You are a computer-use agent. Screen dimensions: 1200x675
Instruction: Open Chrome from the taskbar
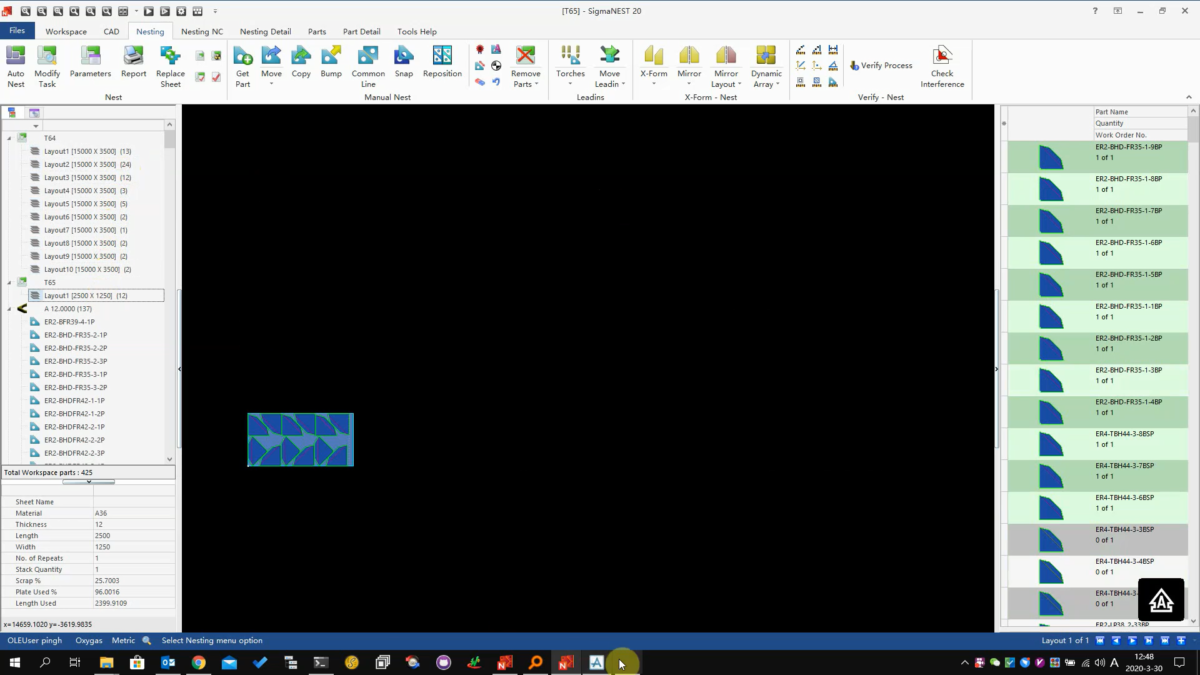click(x=198, y=662)
